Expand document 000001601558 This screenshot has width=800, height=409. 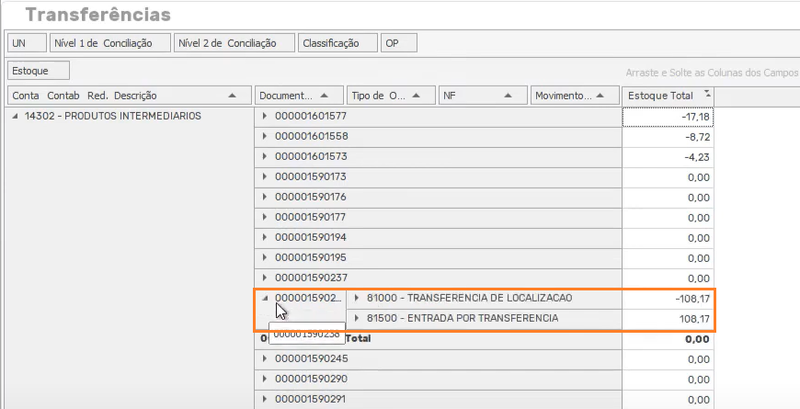click(264, 137)
